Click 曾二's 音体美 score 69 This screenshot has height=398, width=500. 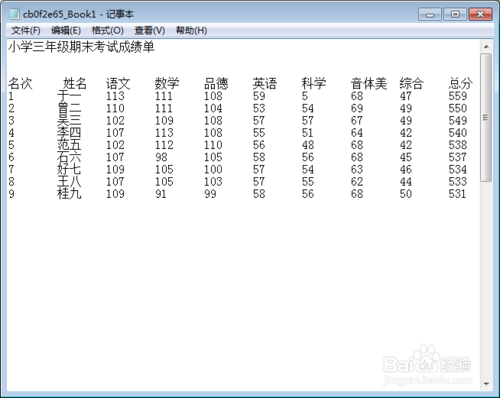[357, 108]
